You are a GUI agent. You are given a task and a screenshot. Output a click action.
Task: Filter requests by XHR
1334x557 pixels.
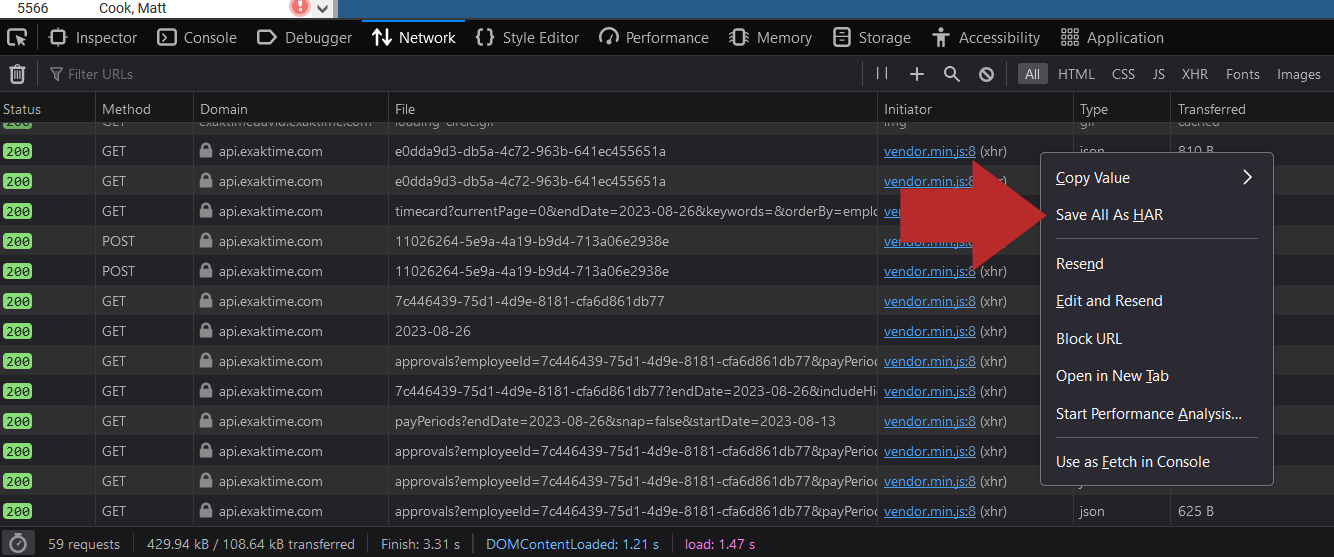tap(1195, 74)
